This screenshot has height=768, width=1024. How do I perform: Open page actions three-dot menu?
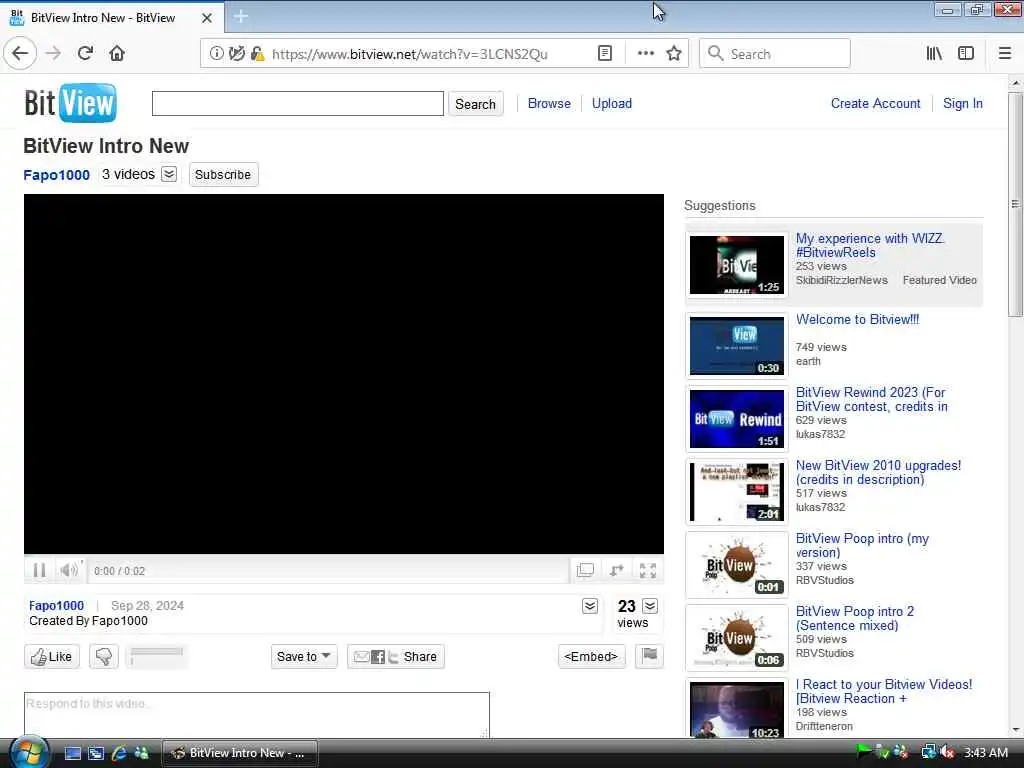(x=645, y=54)
